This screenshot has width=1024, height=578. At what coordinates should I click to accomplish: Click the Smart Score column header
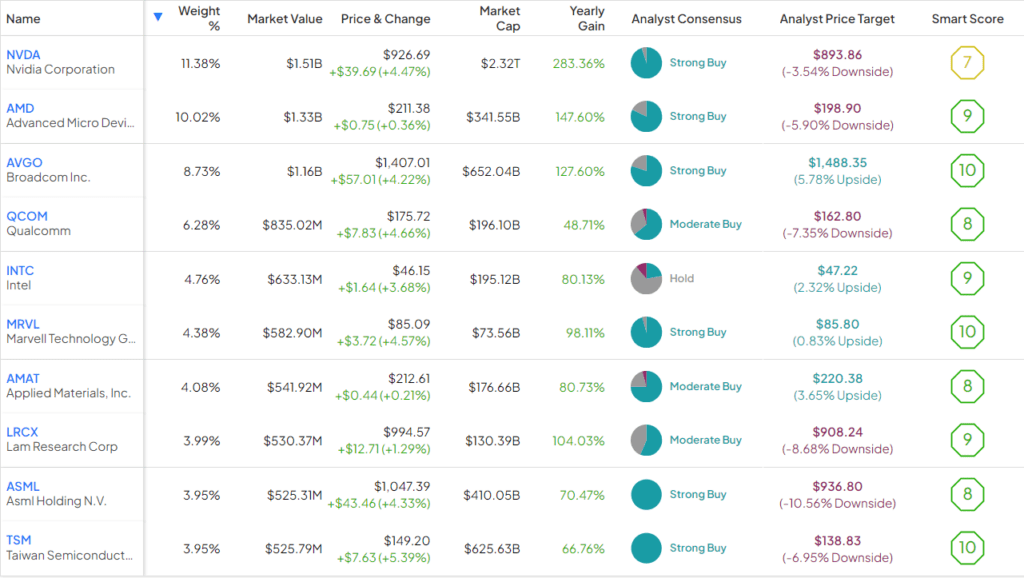(967, 19)
